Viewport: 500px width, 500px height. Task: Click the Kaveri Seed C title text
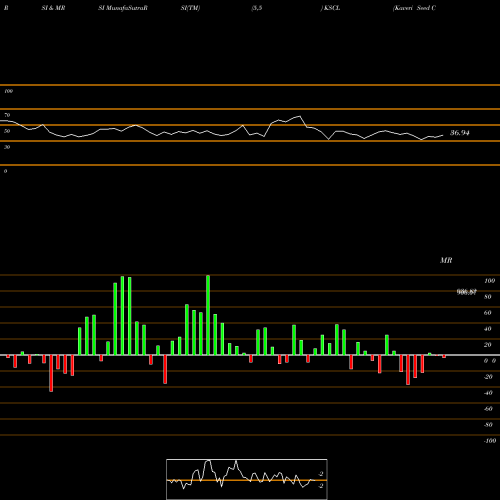tap(414, 8)
